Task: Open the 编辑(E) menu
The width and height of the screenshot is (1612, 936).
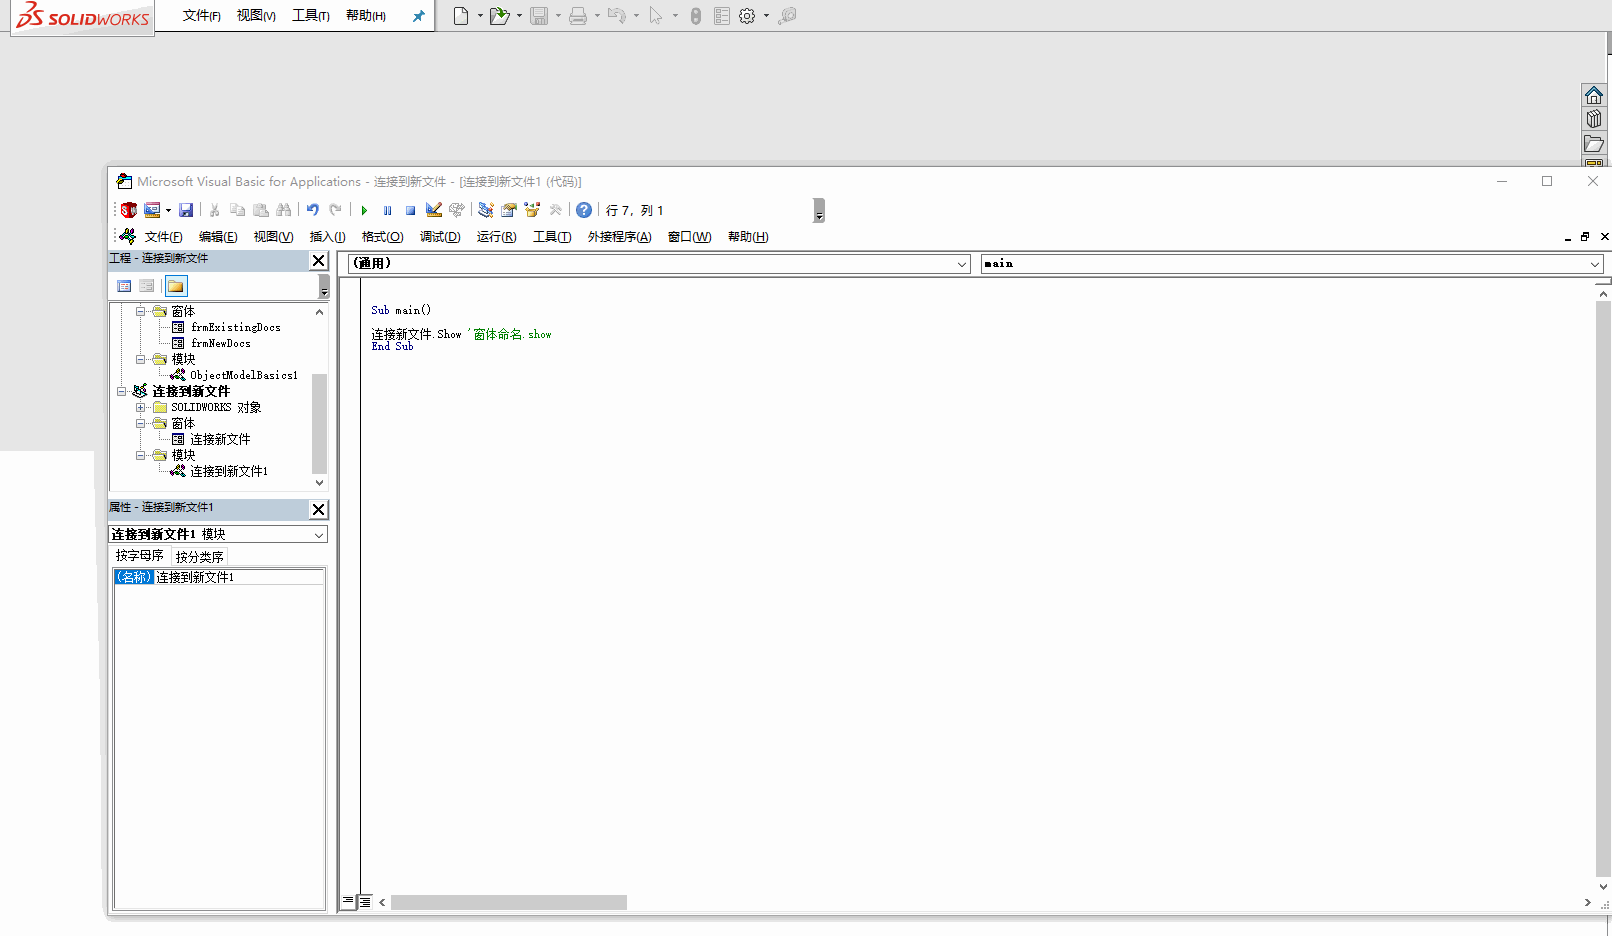Action: tap(218, 237)
